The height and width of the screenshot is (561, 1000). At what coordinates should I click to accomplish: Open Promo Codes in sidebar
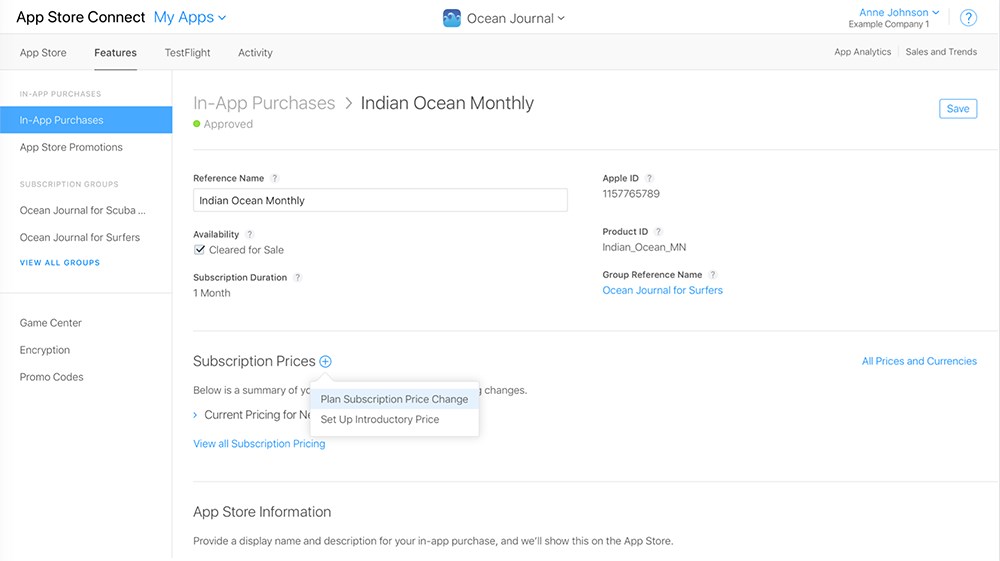[x=51, y=377]
